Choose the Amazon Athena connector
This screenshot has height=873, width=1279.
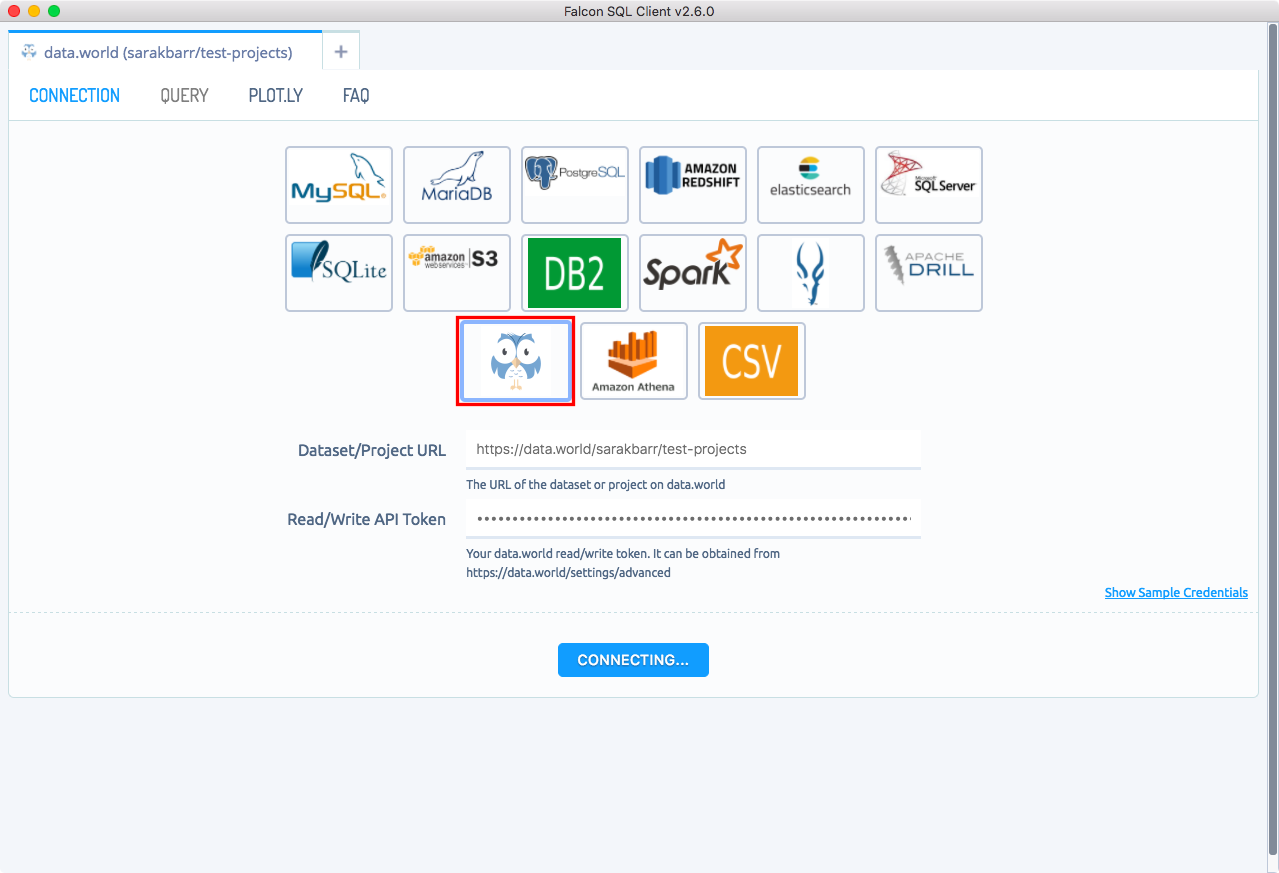coord(634,361)
